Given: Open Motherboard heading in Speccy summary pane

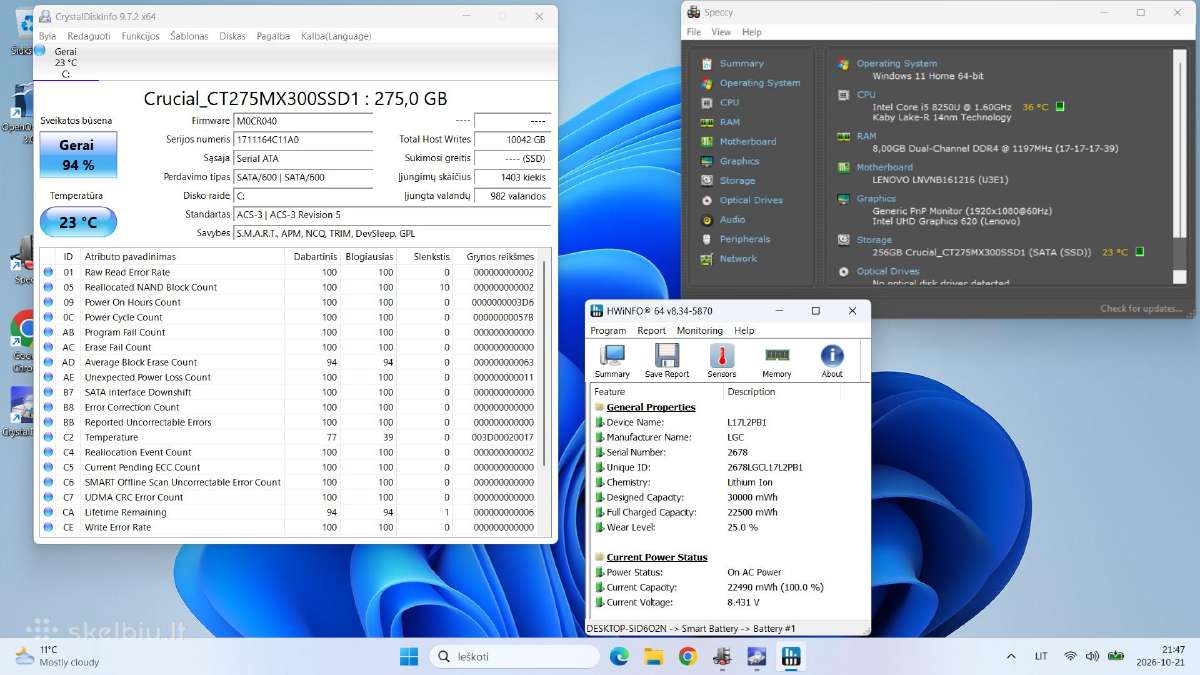Looking at the screenshot, I should click(885, 167).
